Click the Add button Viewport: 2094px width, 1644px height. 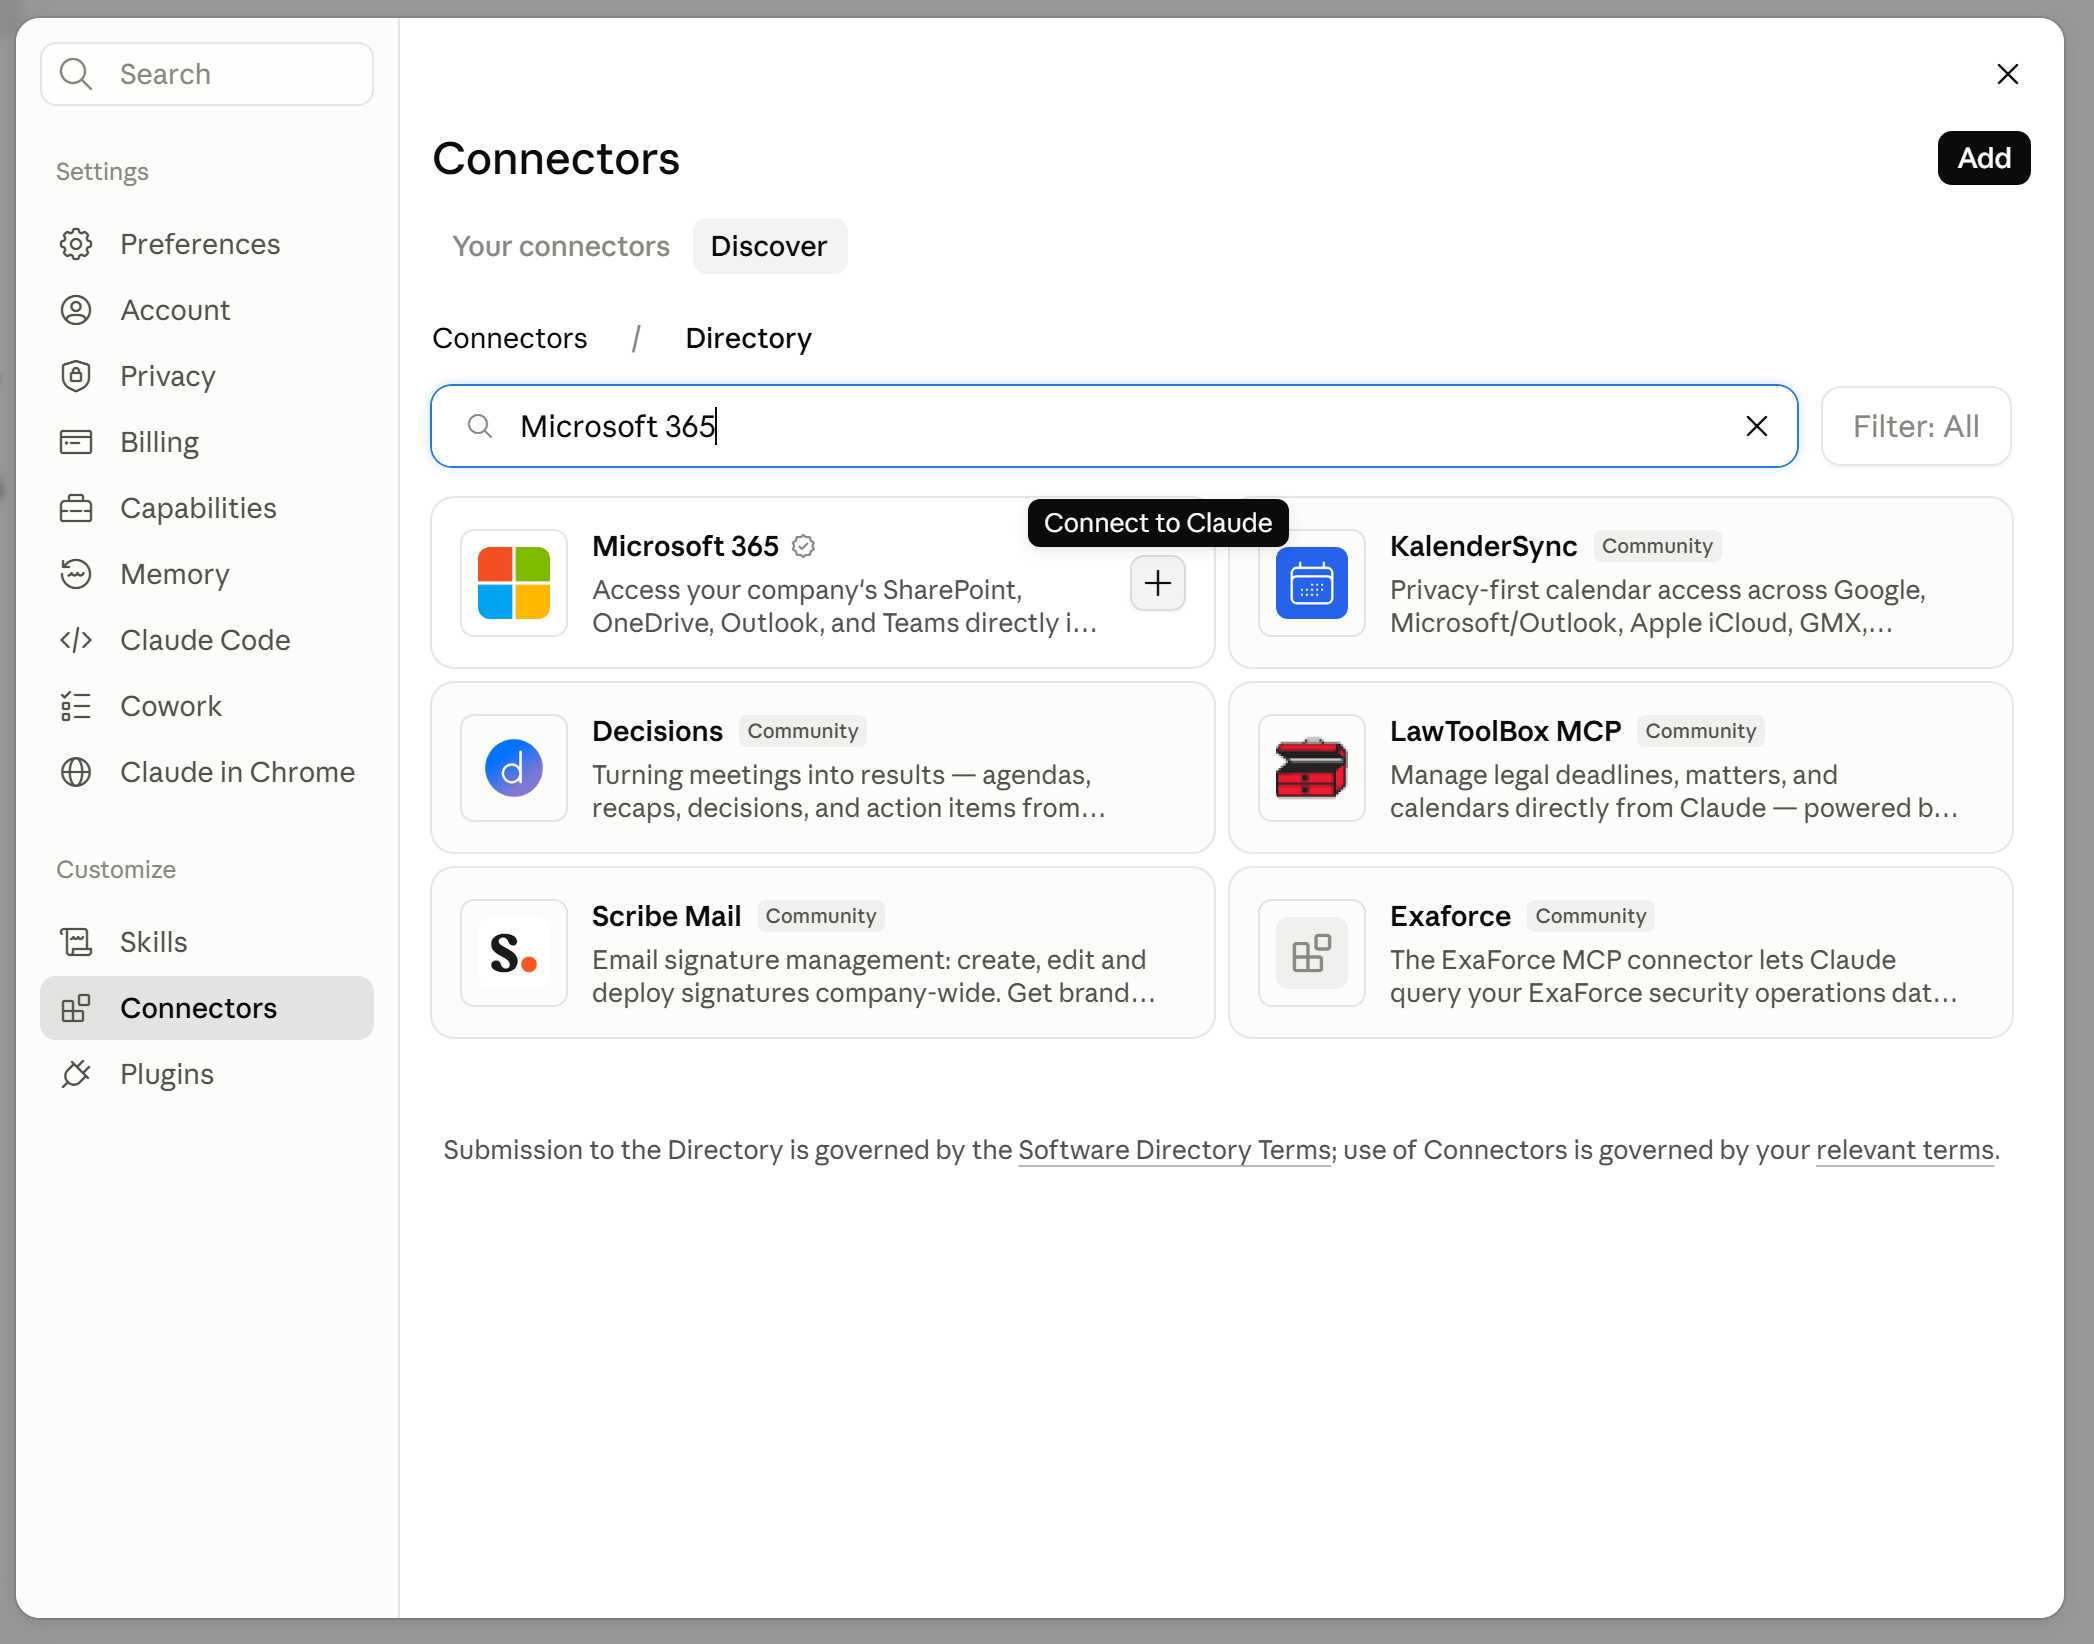click(1984, 158)
